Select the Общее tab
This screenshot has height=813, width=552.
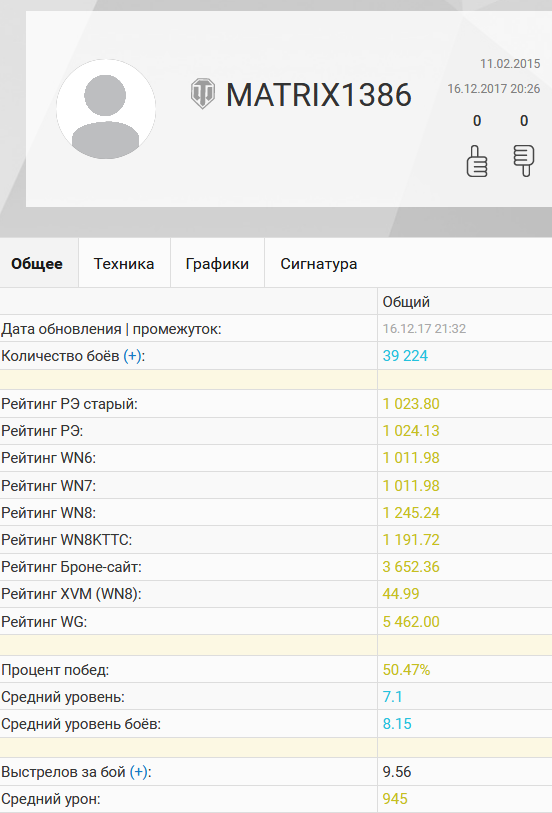[37, 263]
